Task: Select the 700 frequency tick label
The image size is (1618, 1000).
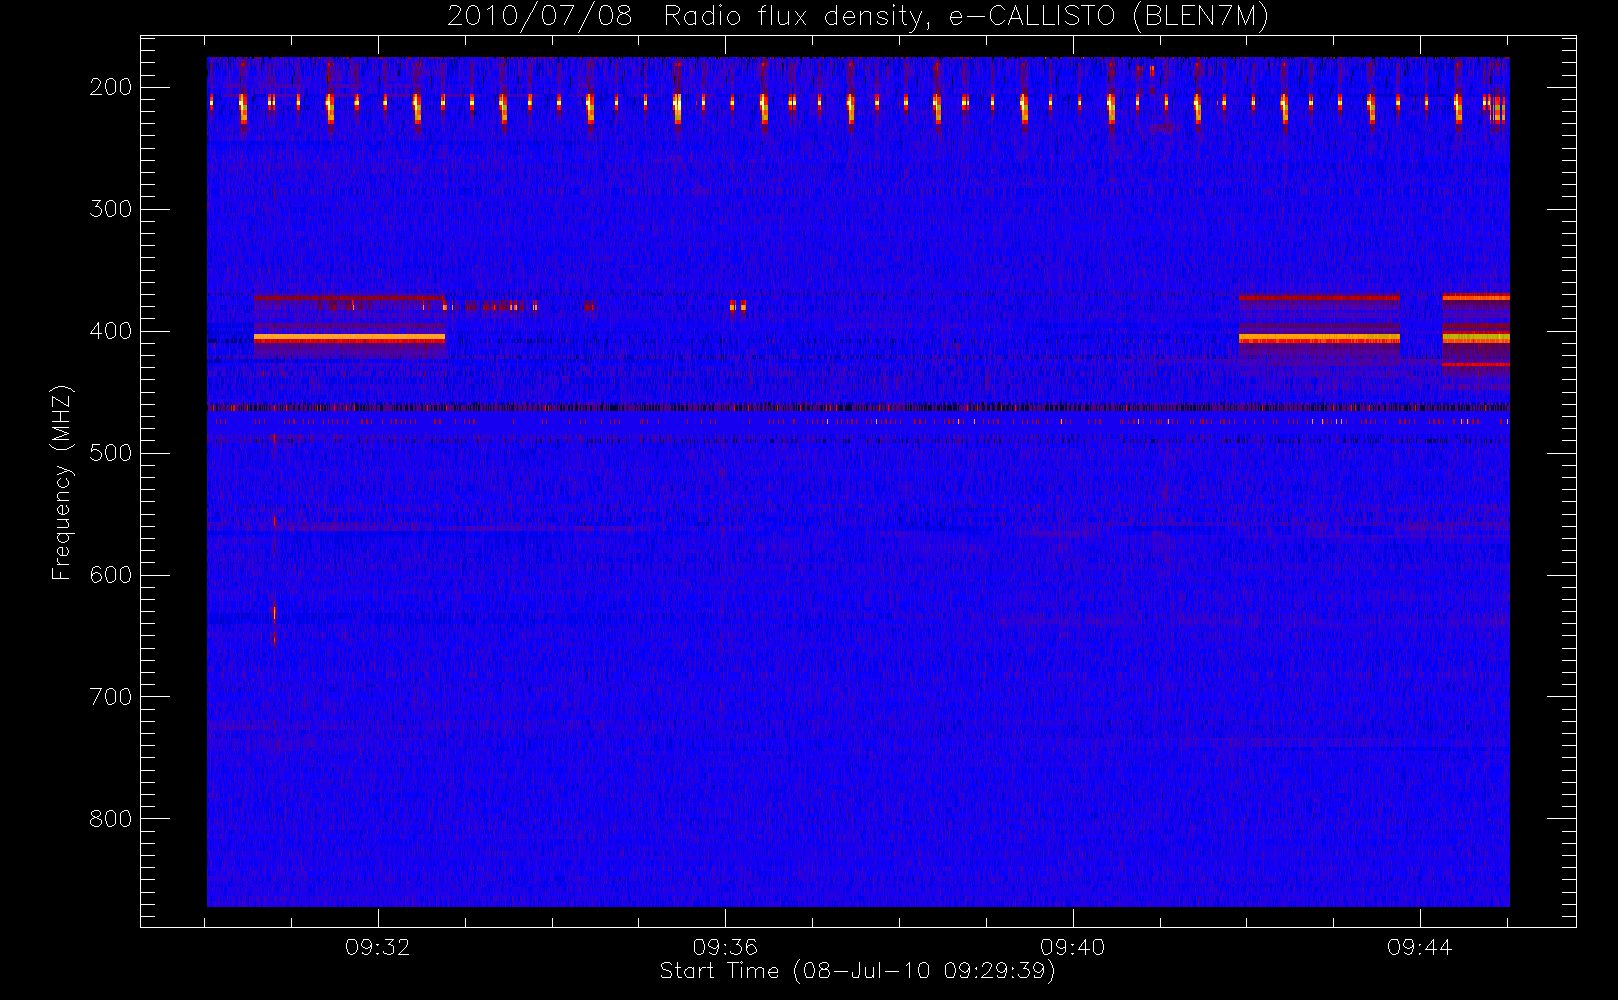Action: [x=111, y=697]
